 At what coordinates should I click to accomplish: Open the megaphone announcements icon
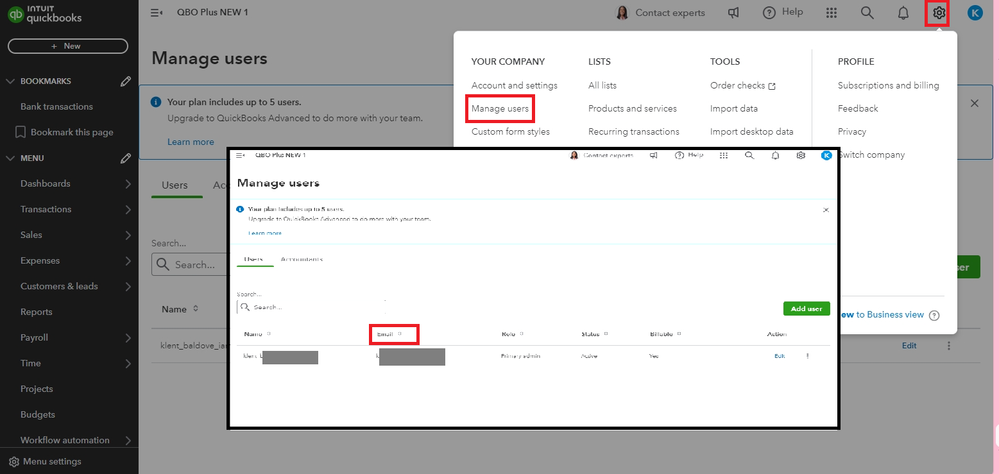click(733, 13)
